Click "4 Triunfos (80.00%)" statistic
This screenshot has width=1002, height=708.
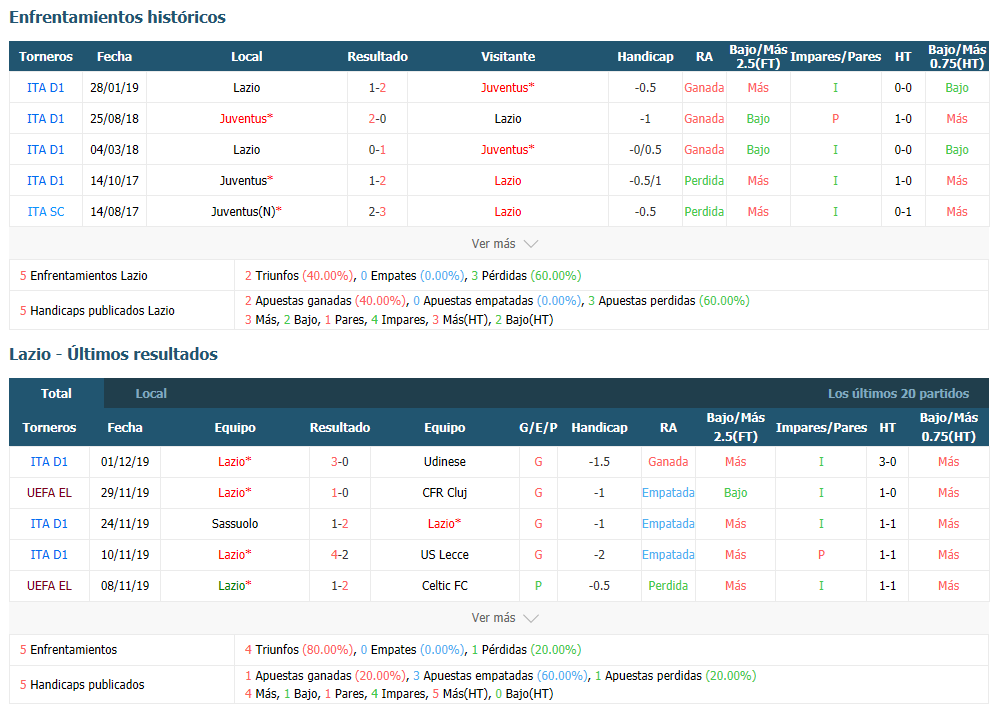click(299, 650)
